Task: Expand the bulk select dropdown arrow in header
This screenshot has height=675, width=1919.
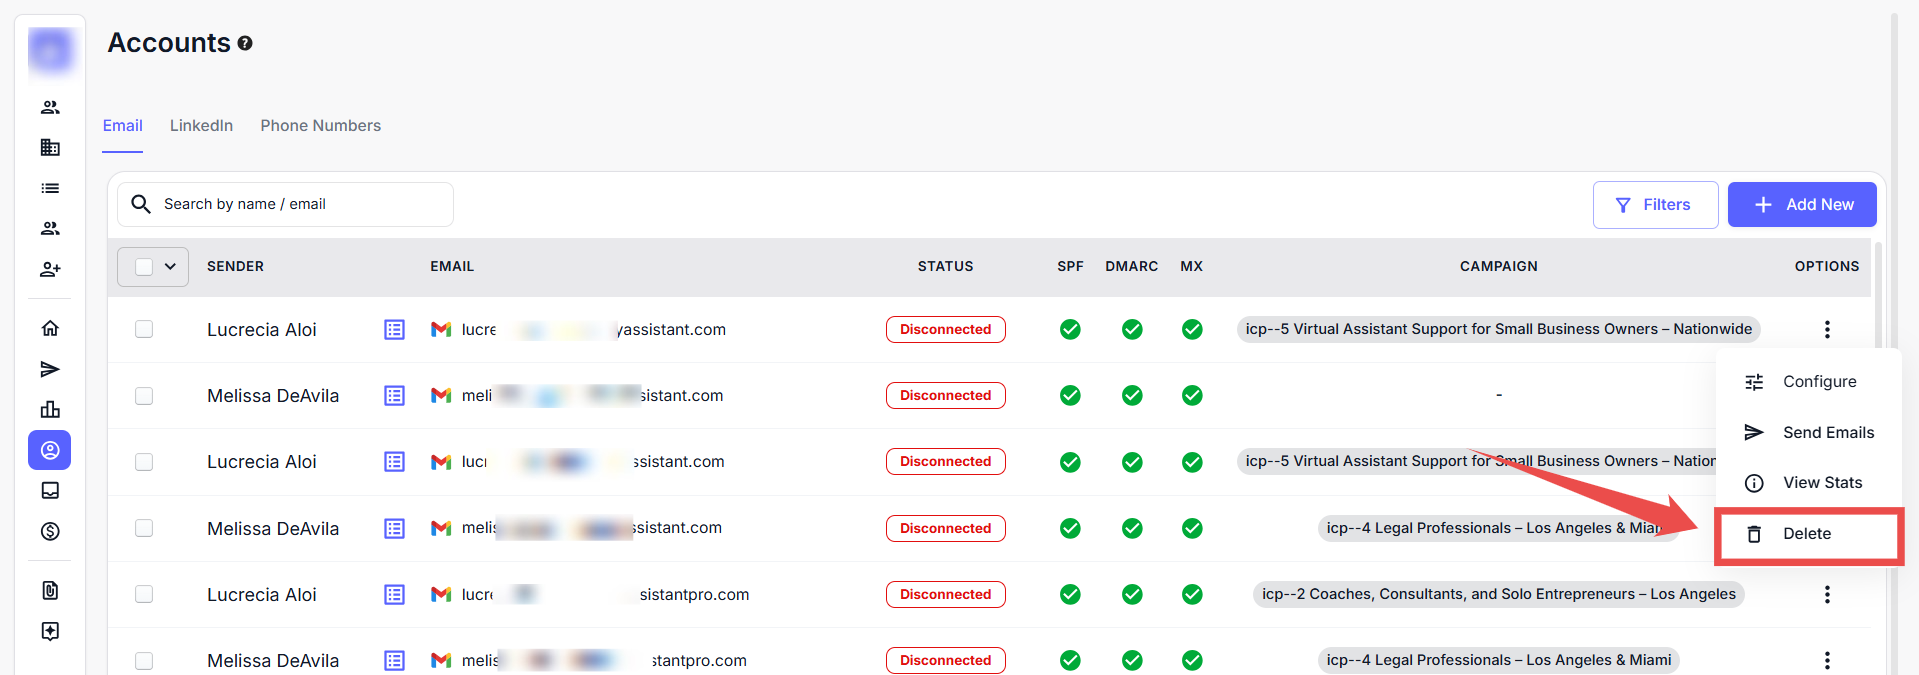Action: (x=170, y=266)
